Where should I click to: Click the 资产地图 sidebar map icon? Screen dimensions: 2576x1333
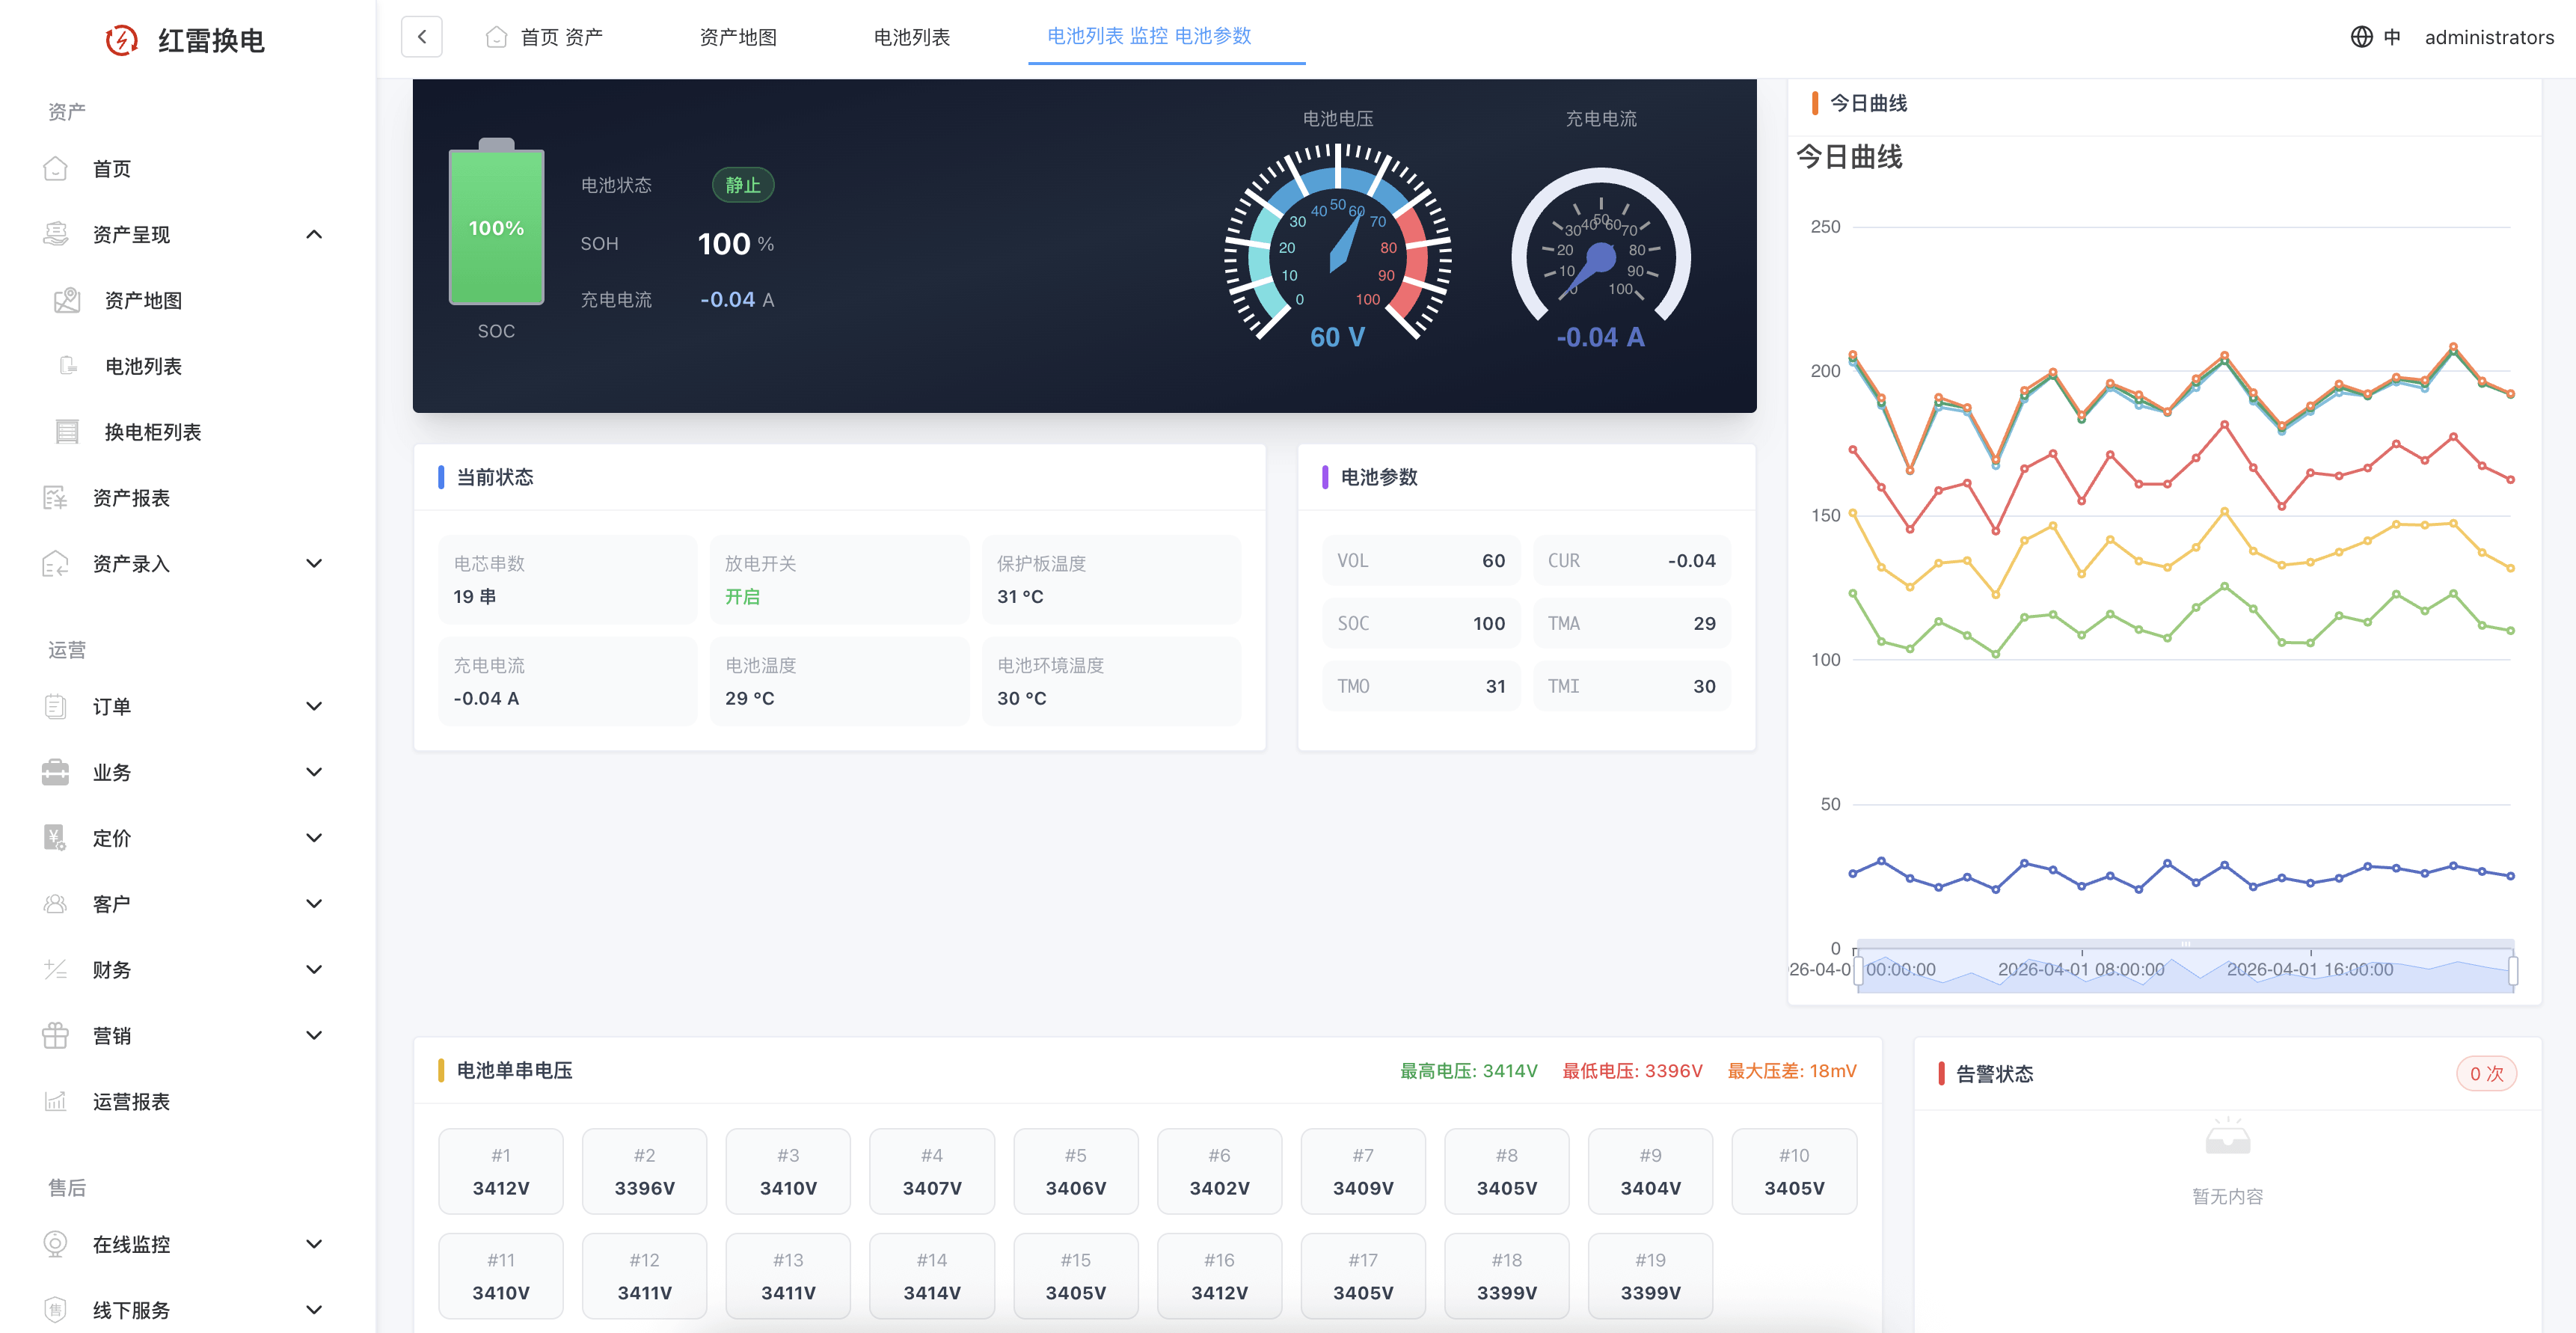[x=67, y=300]
